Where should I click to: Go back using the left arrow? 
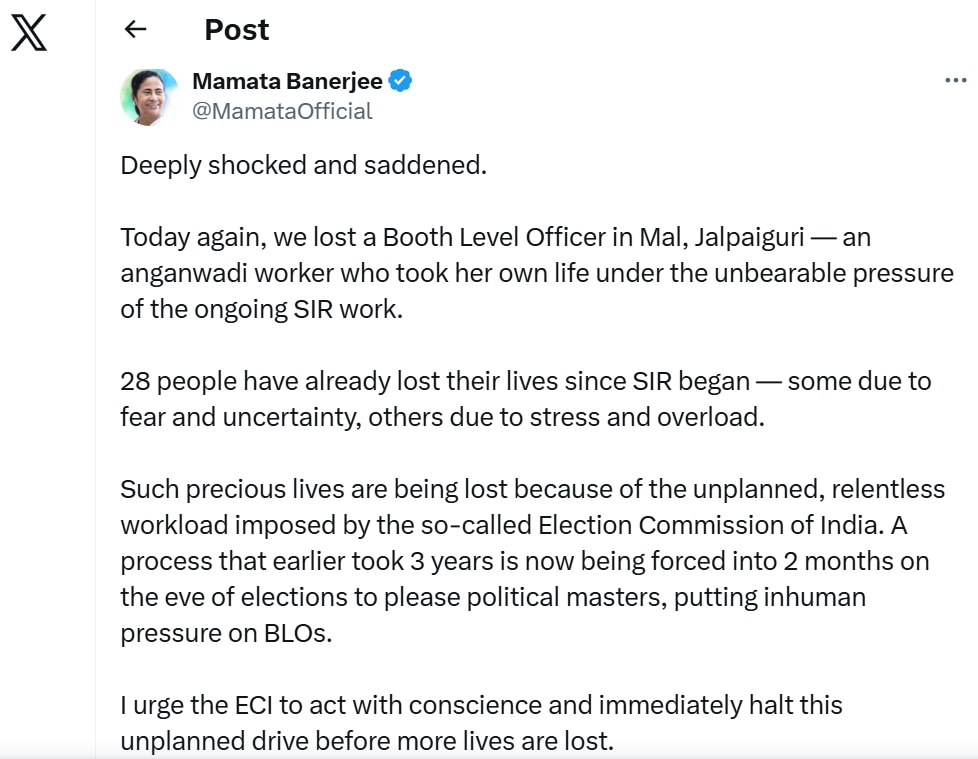pos(135,30)
